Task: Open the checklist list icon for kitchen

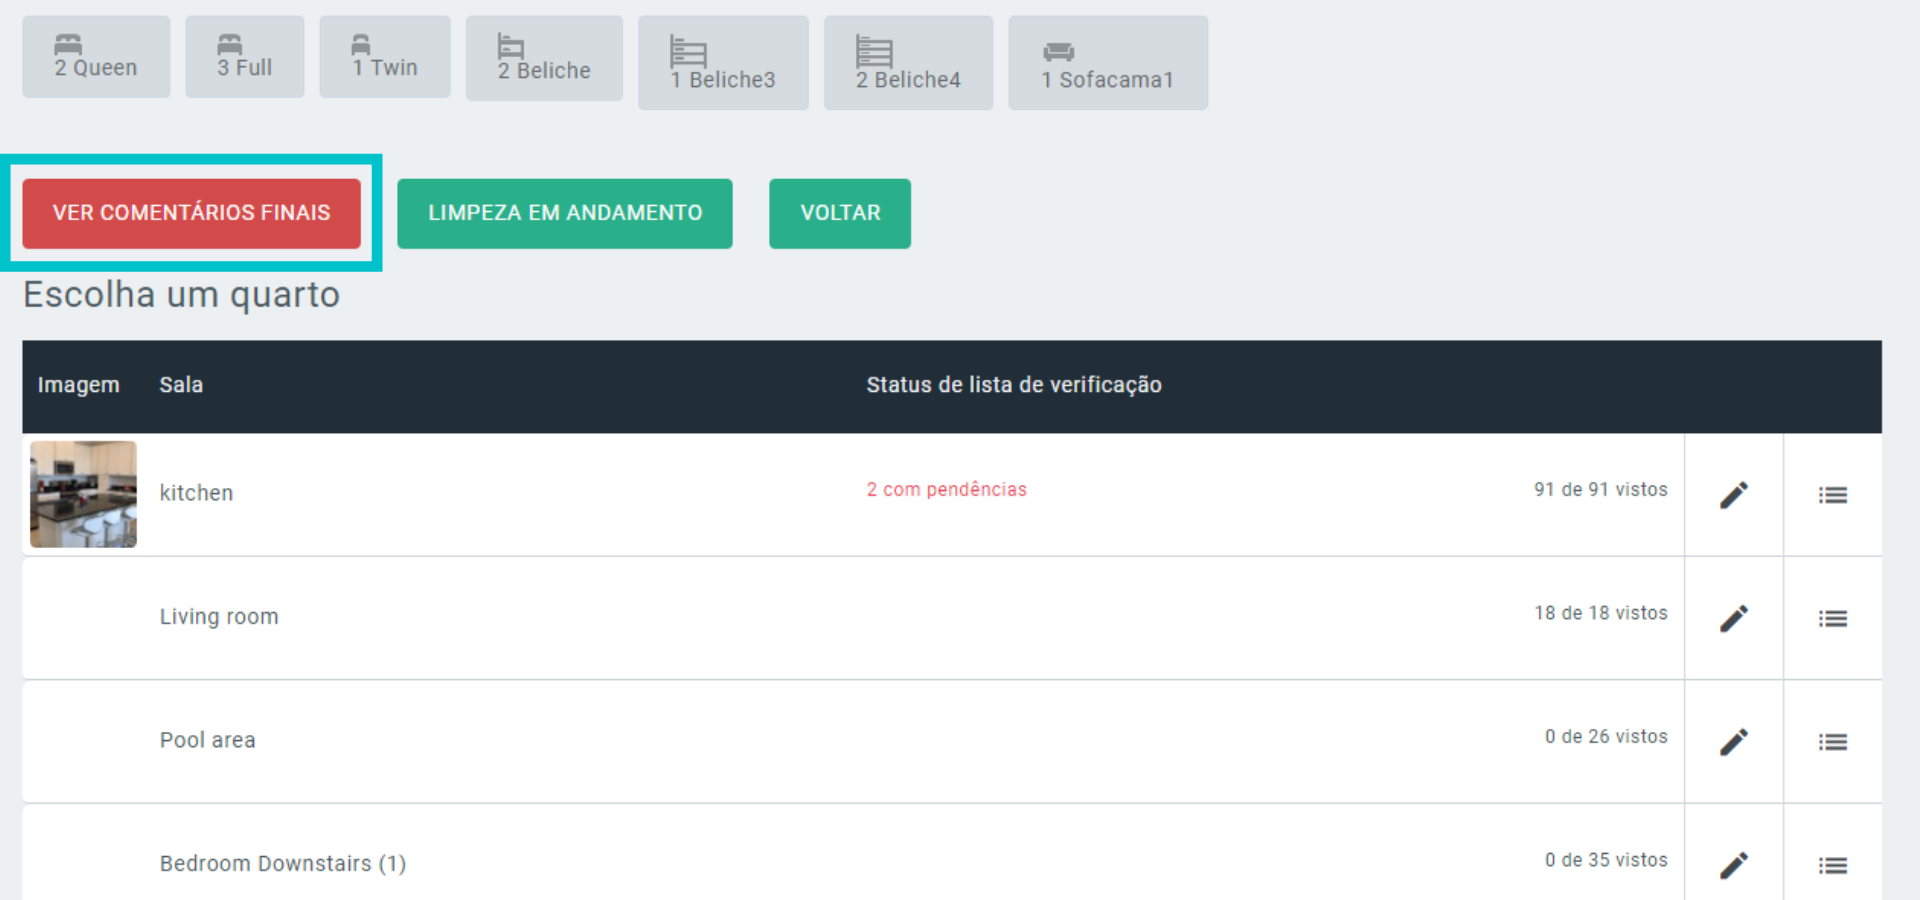Action: click(1832, 495)
